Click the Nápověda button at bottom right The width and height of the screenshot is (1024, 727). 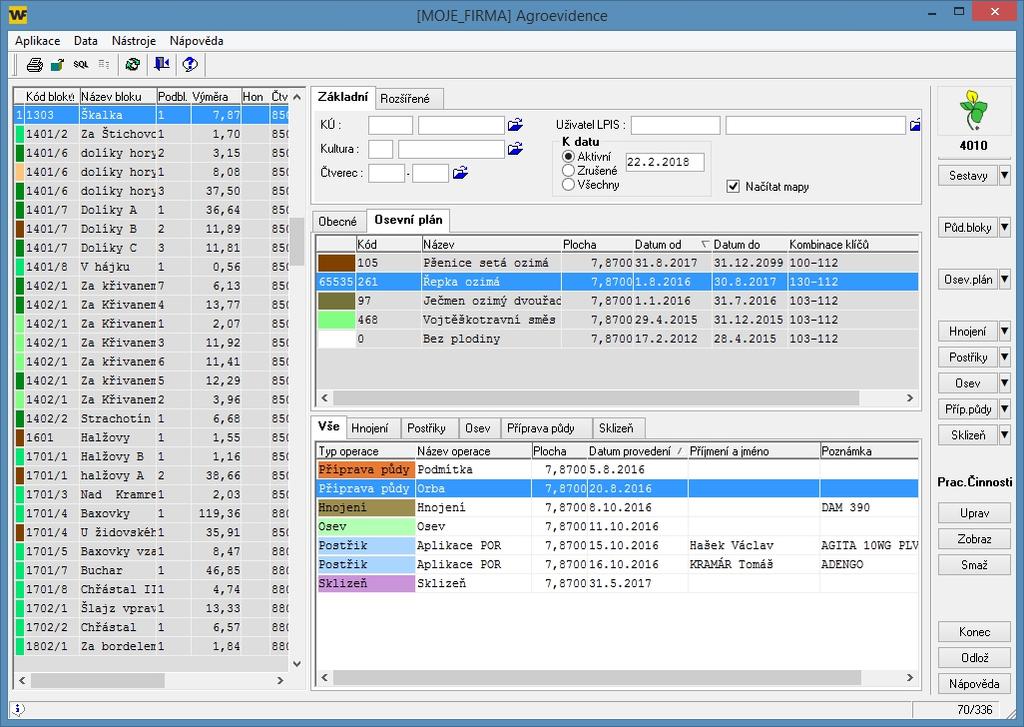[974, 684]
